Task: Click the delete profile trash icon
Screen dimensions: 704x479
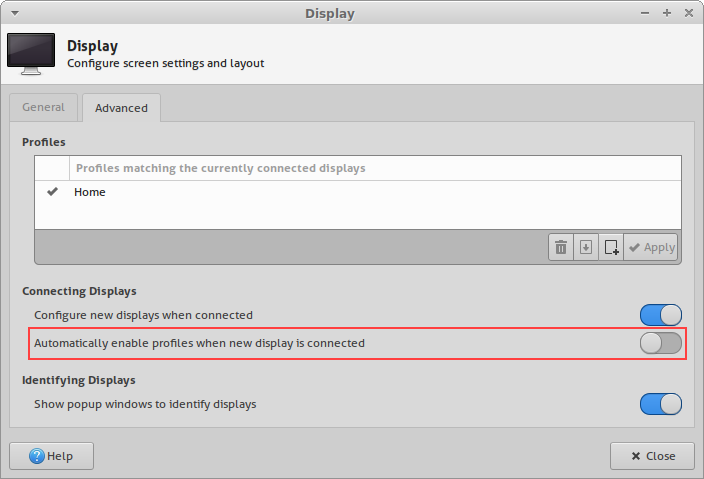Action: pos(561,247)
